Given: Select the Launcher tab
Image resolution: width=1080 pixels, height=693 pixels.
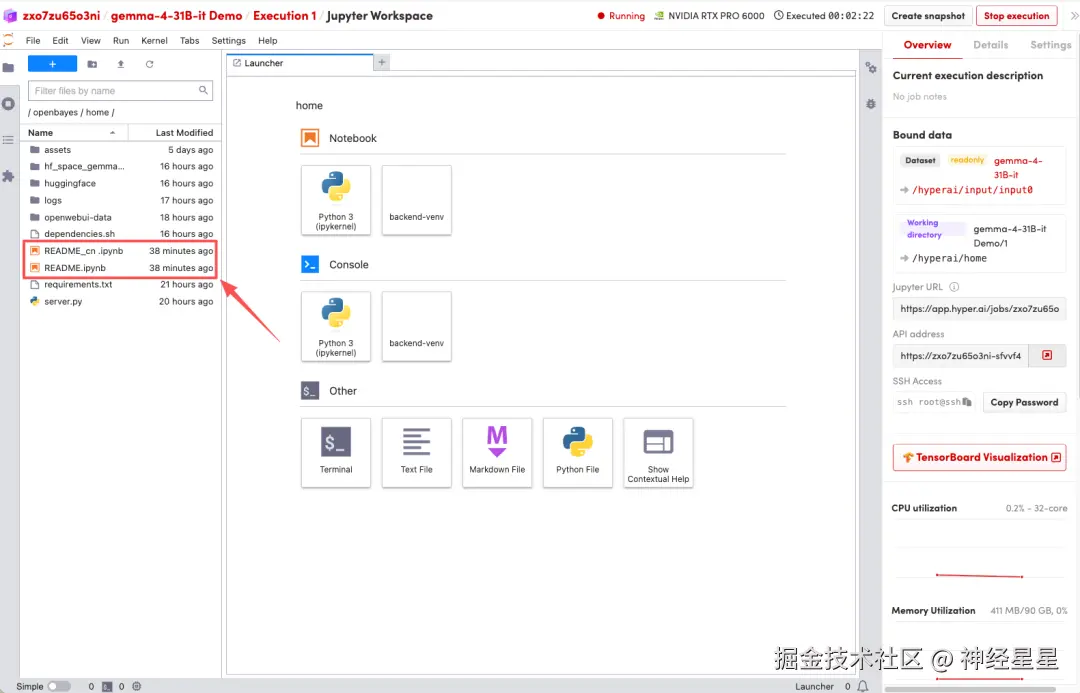Looking at the screenshot, I should click(300, 63).
